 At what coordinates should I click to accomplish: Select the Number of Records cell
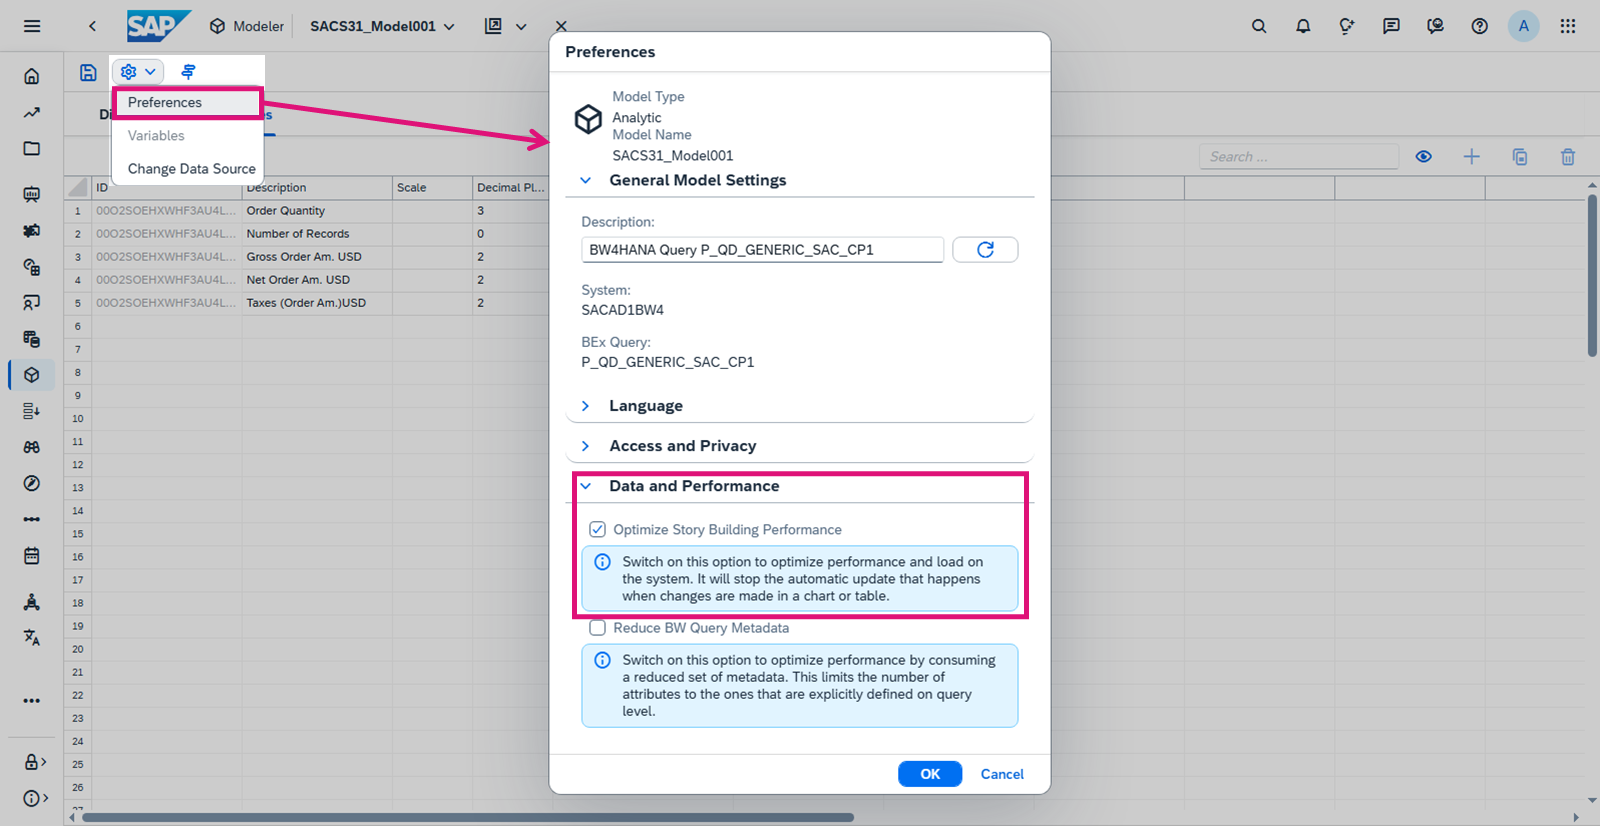pyautogui.click(x=317, y=234)
